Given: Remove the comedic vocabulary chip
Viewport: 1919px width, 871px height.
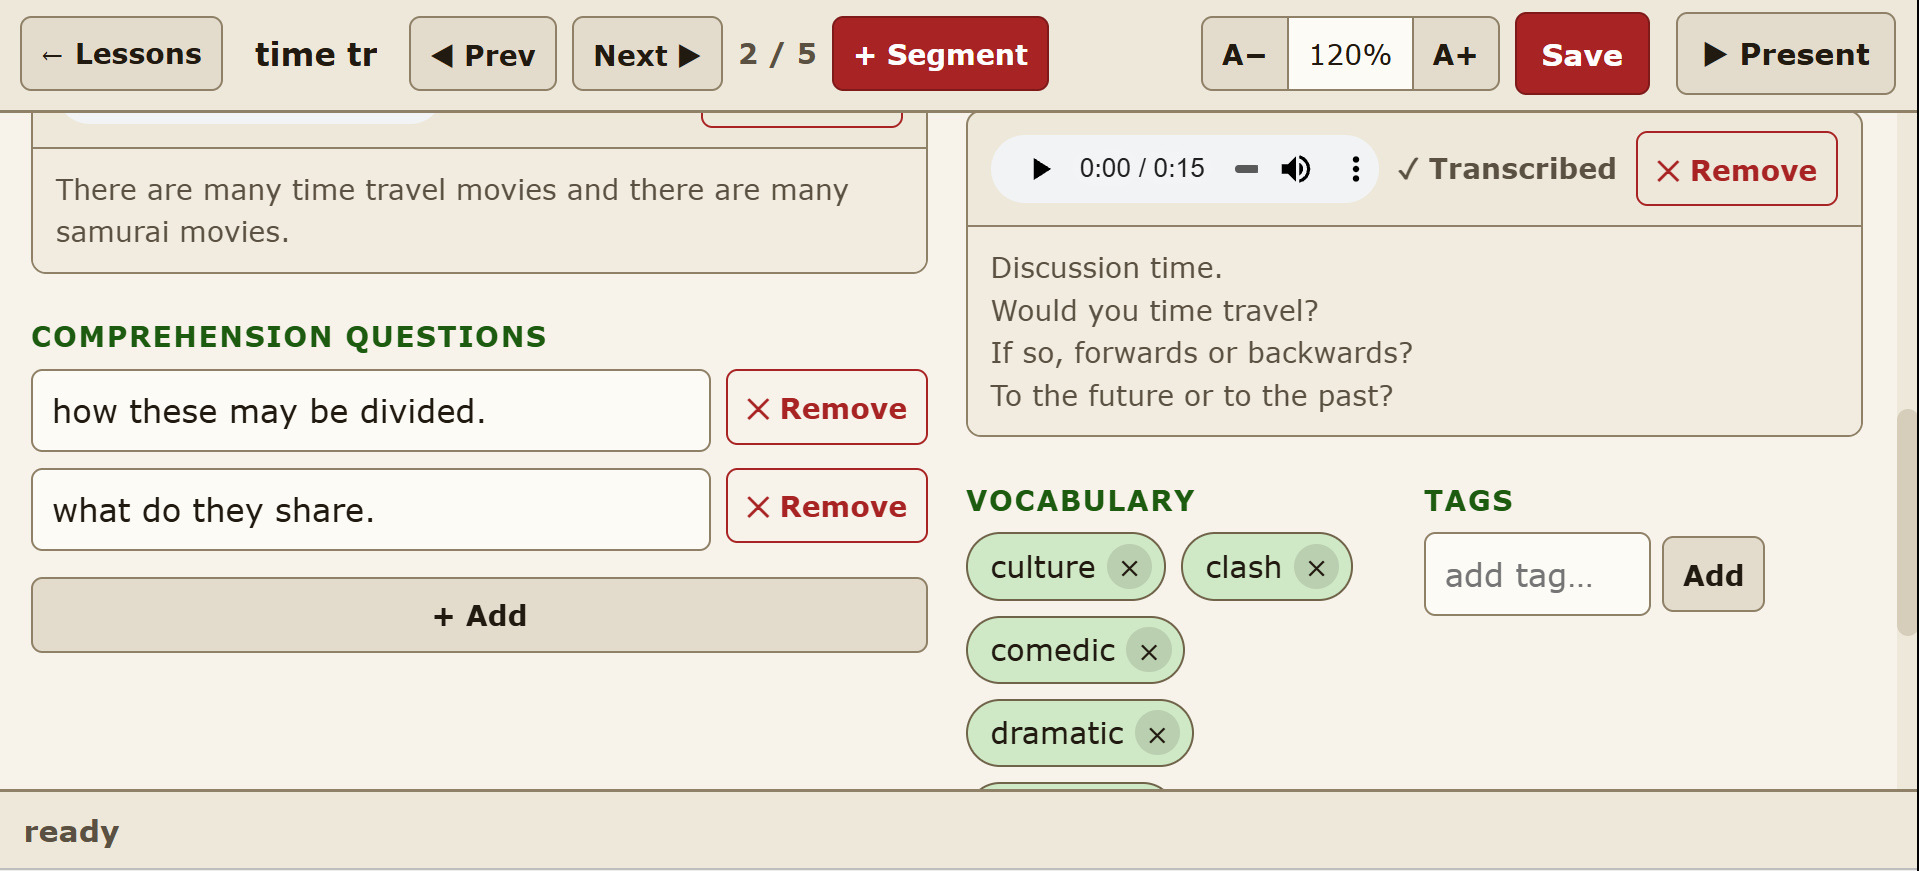Looking at the screenshot, I should point(1148,652).
